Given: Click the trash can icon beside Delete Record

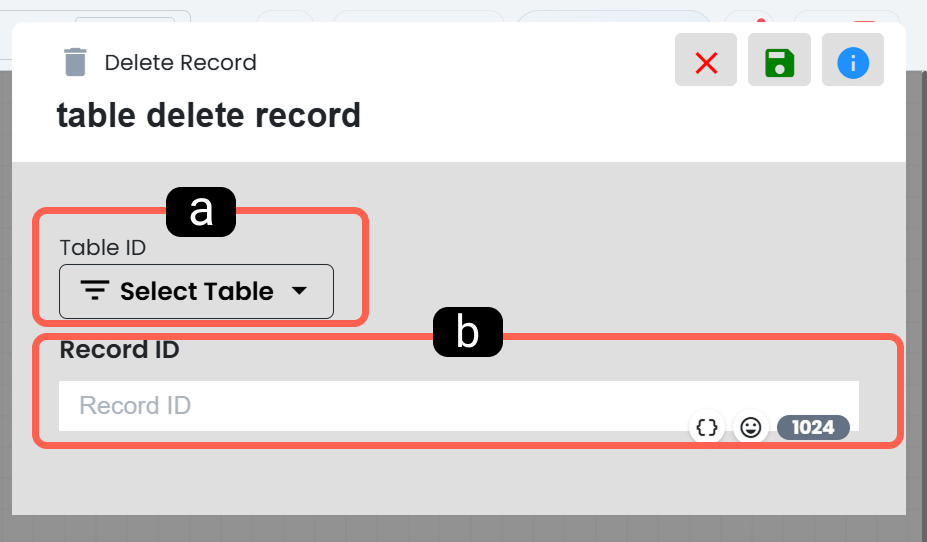Looking at the screenshot, I should [75, 62].
